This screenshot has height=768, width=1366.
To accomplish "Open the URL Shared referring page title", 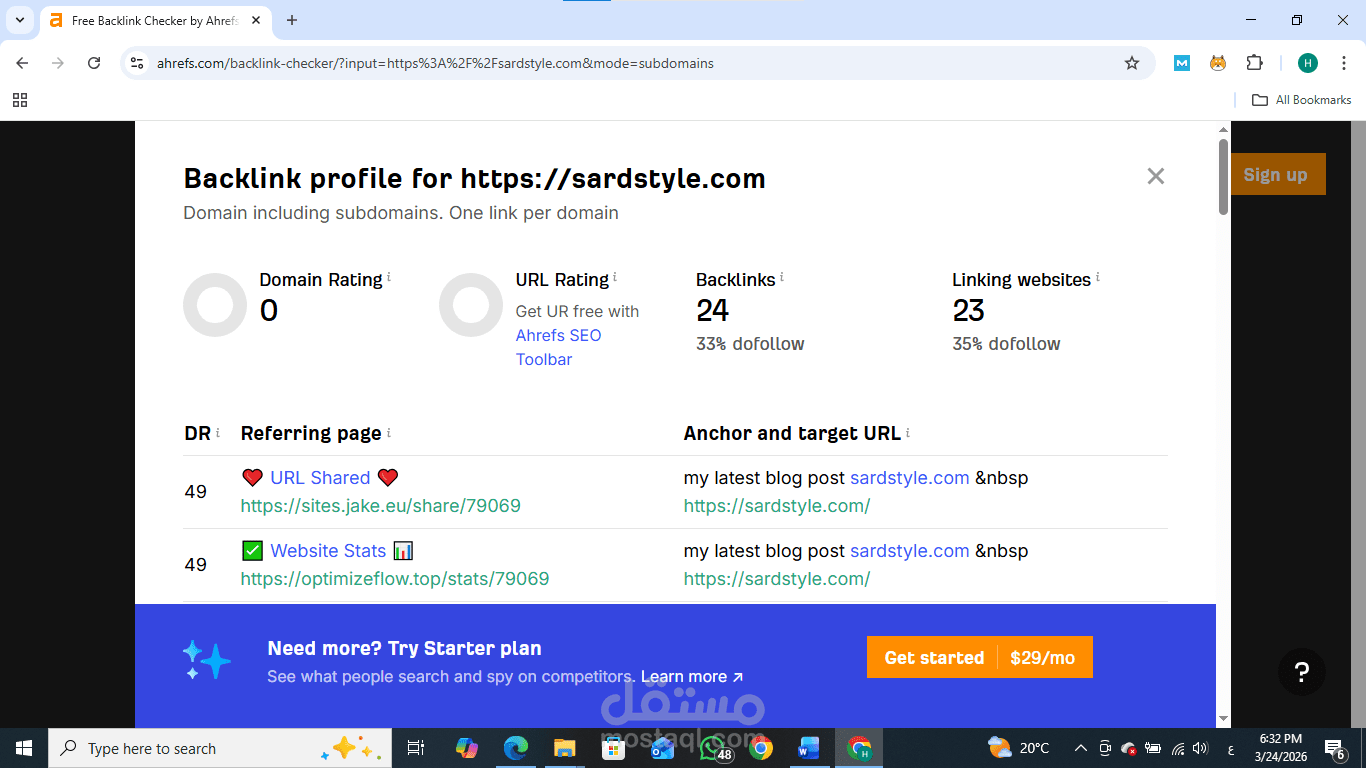I will pyautogui.click(x=320, y=478).
